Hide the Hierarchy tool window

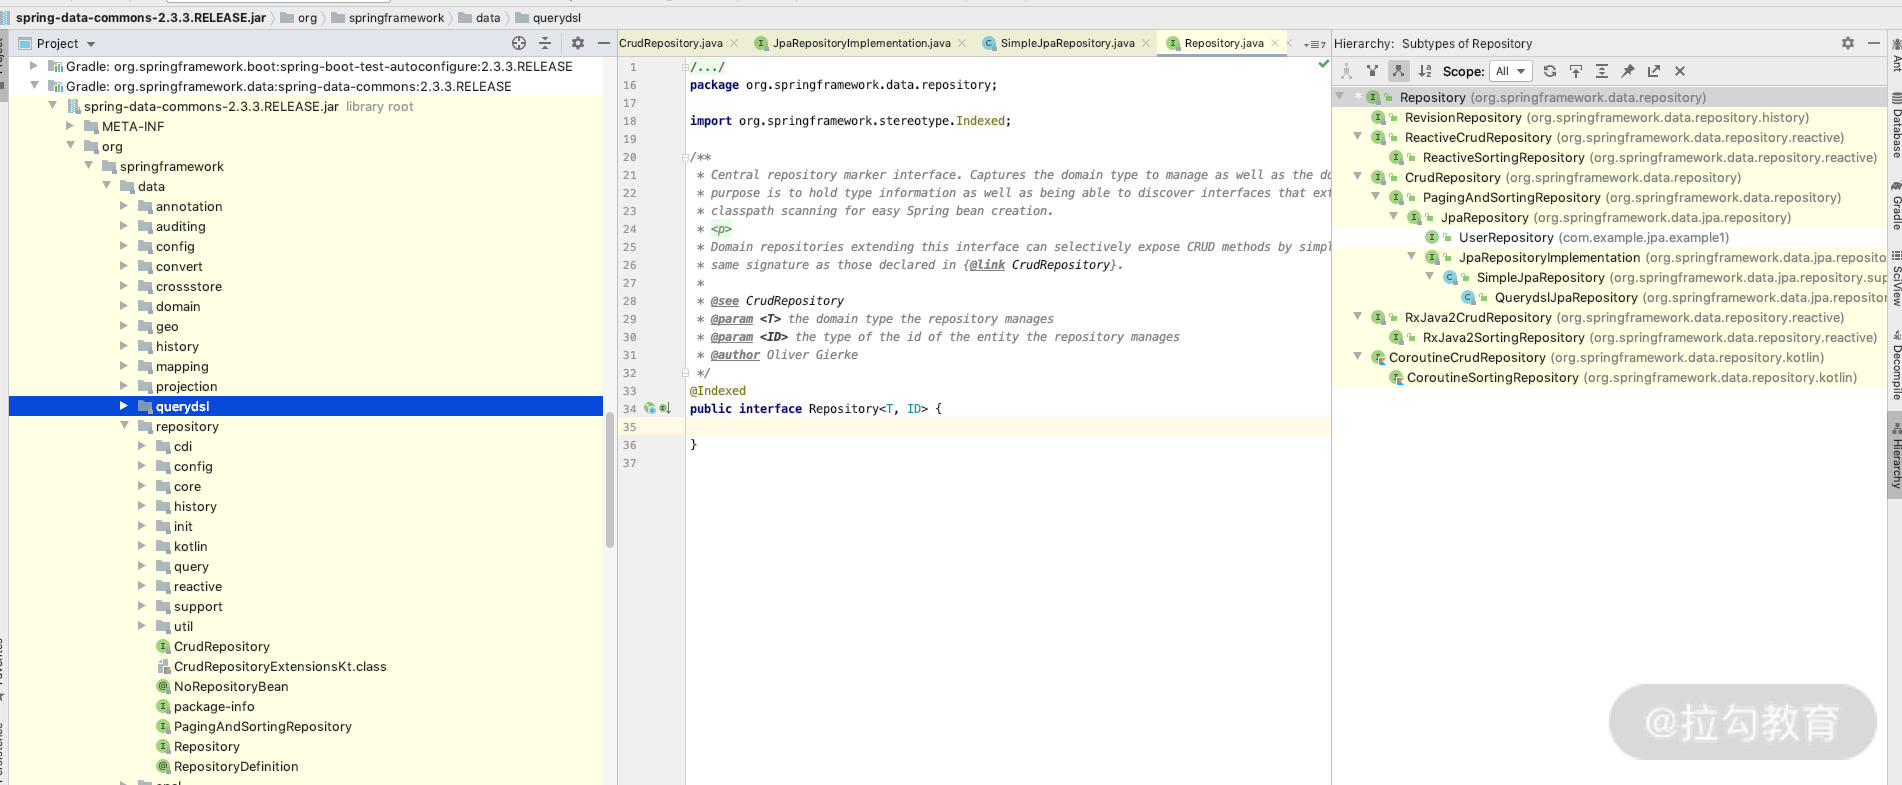pyautogui.click(x=1873, y=43)
